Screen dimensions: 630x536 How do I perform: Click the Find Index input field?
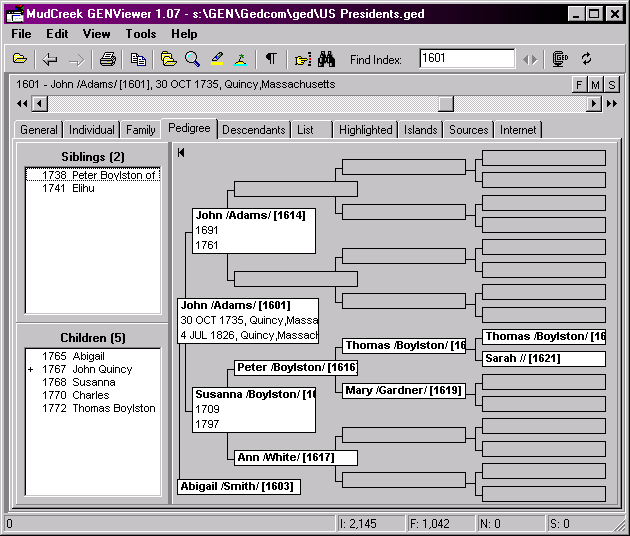tap(466, 59)
